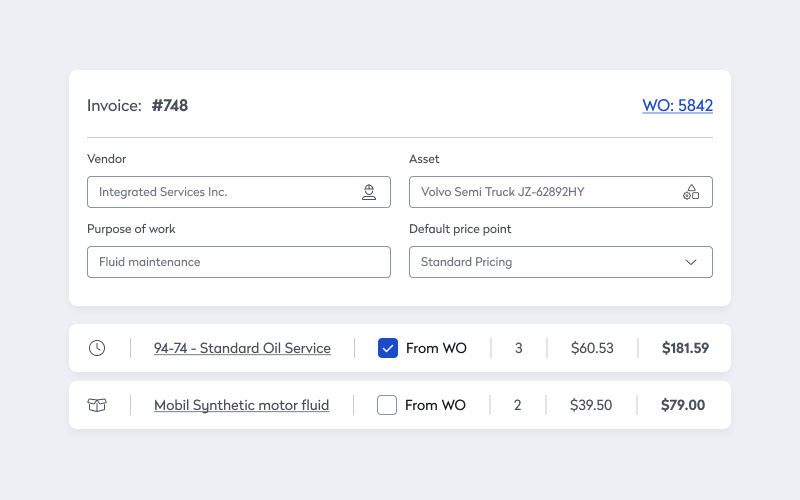This screenshot has height=500, width=800.
Task: Click the box icon beside Mobil Synthetic fluid
Action: 97,405
